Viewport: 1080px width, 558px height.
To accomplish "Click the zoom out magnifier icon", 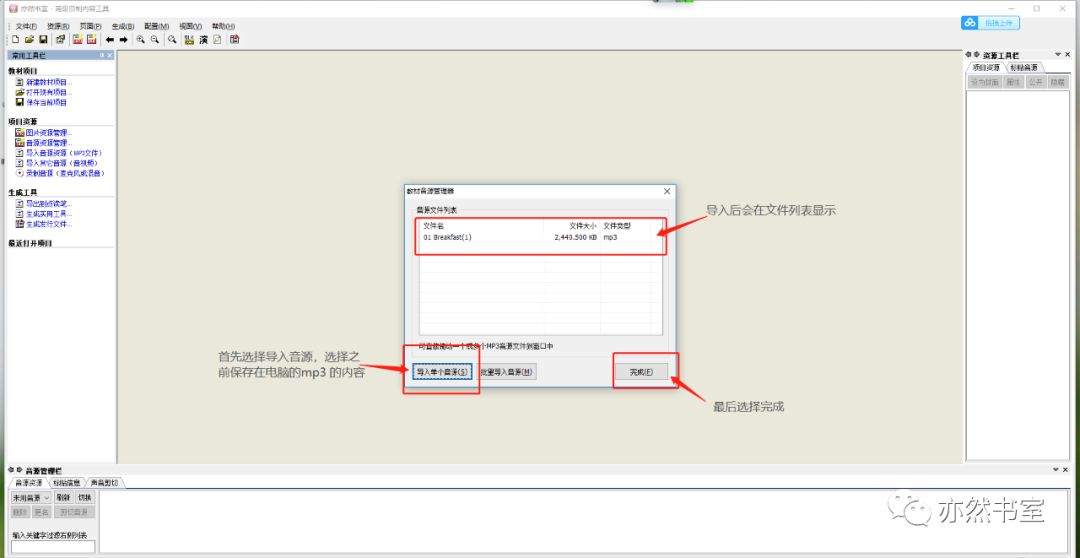I will coord(155,39).
